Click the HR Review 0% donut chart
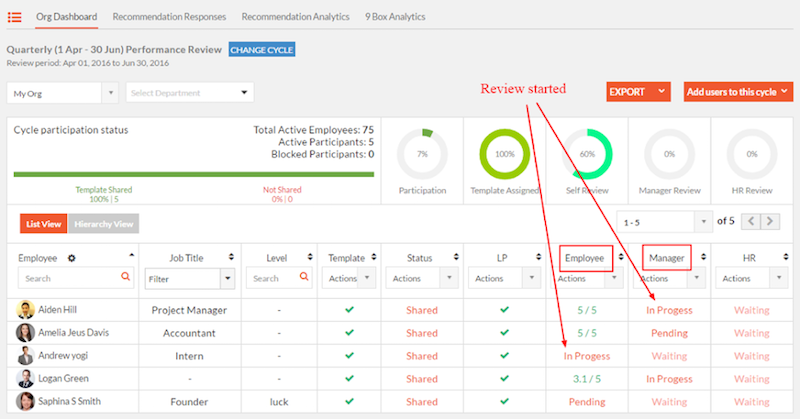Screen dimensions: 800x419 tap(752, 154)
